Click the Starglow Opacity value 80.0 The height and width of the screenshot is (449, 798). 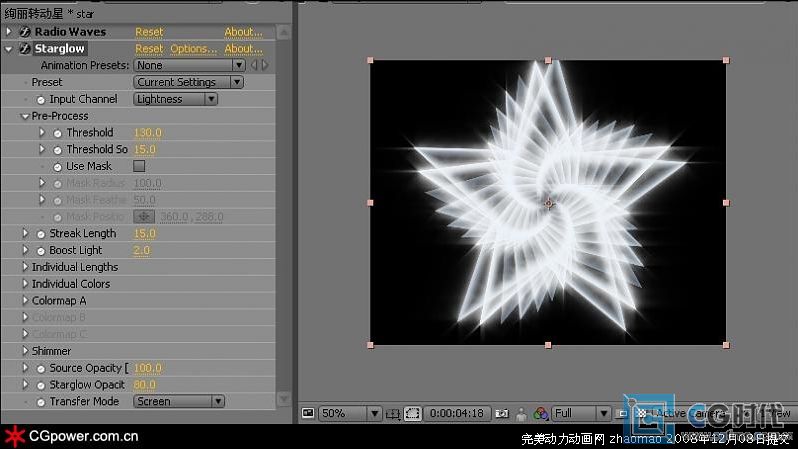click(145, 385)
